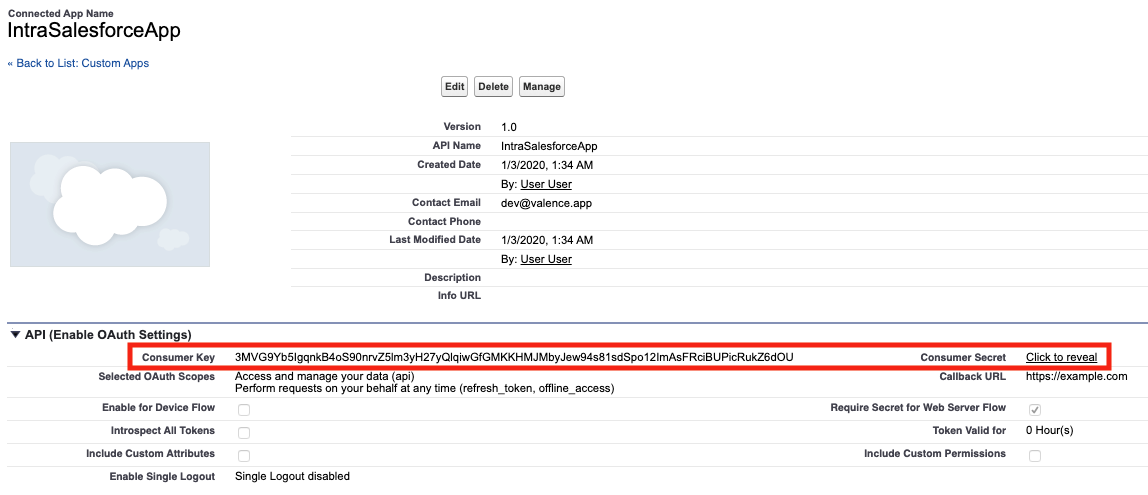This screenshot has height=495, width=1148.
Task: Click the Last Modified Date timestamp value
Action: pos(547,240)
